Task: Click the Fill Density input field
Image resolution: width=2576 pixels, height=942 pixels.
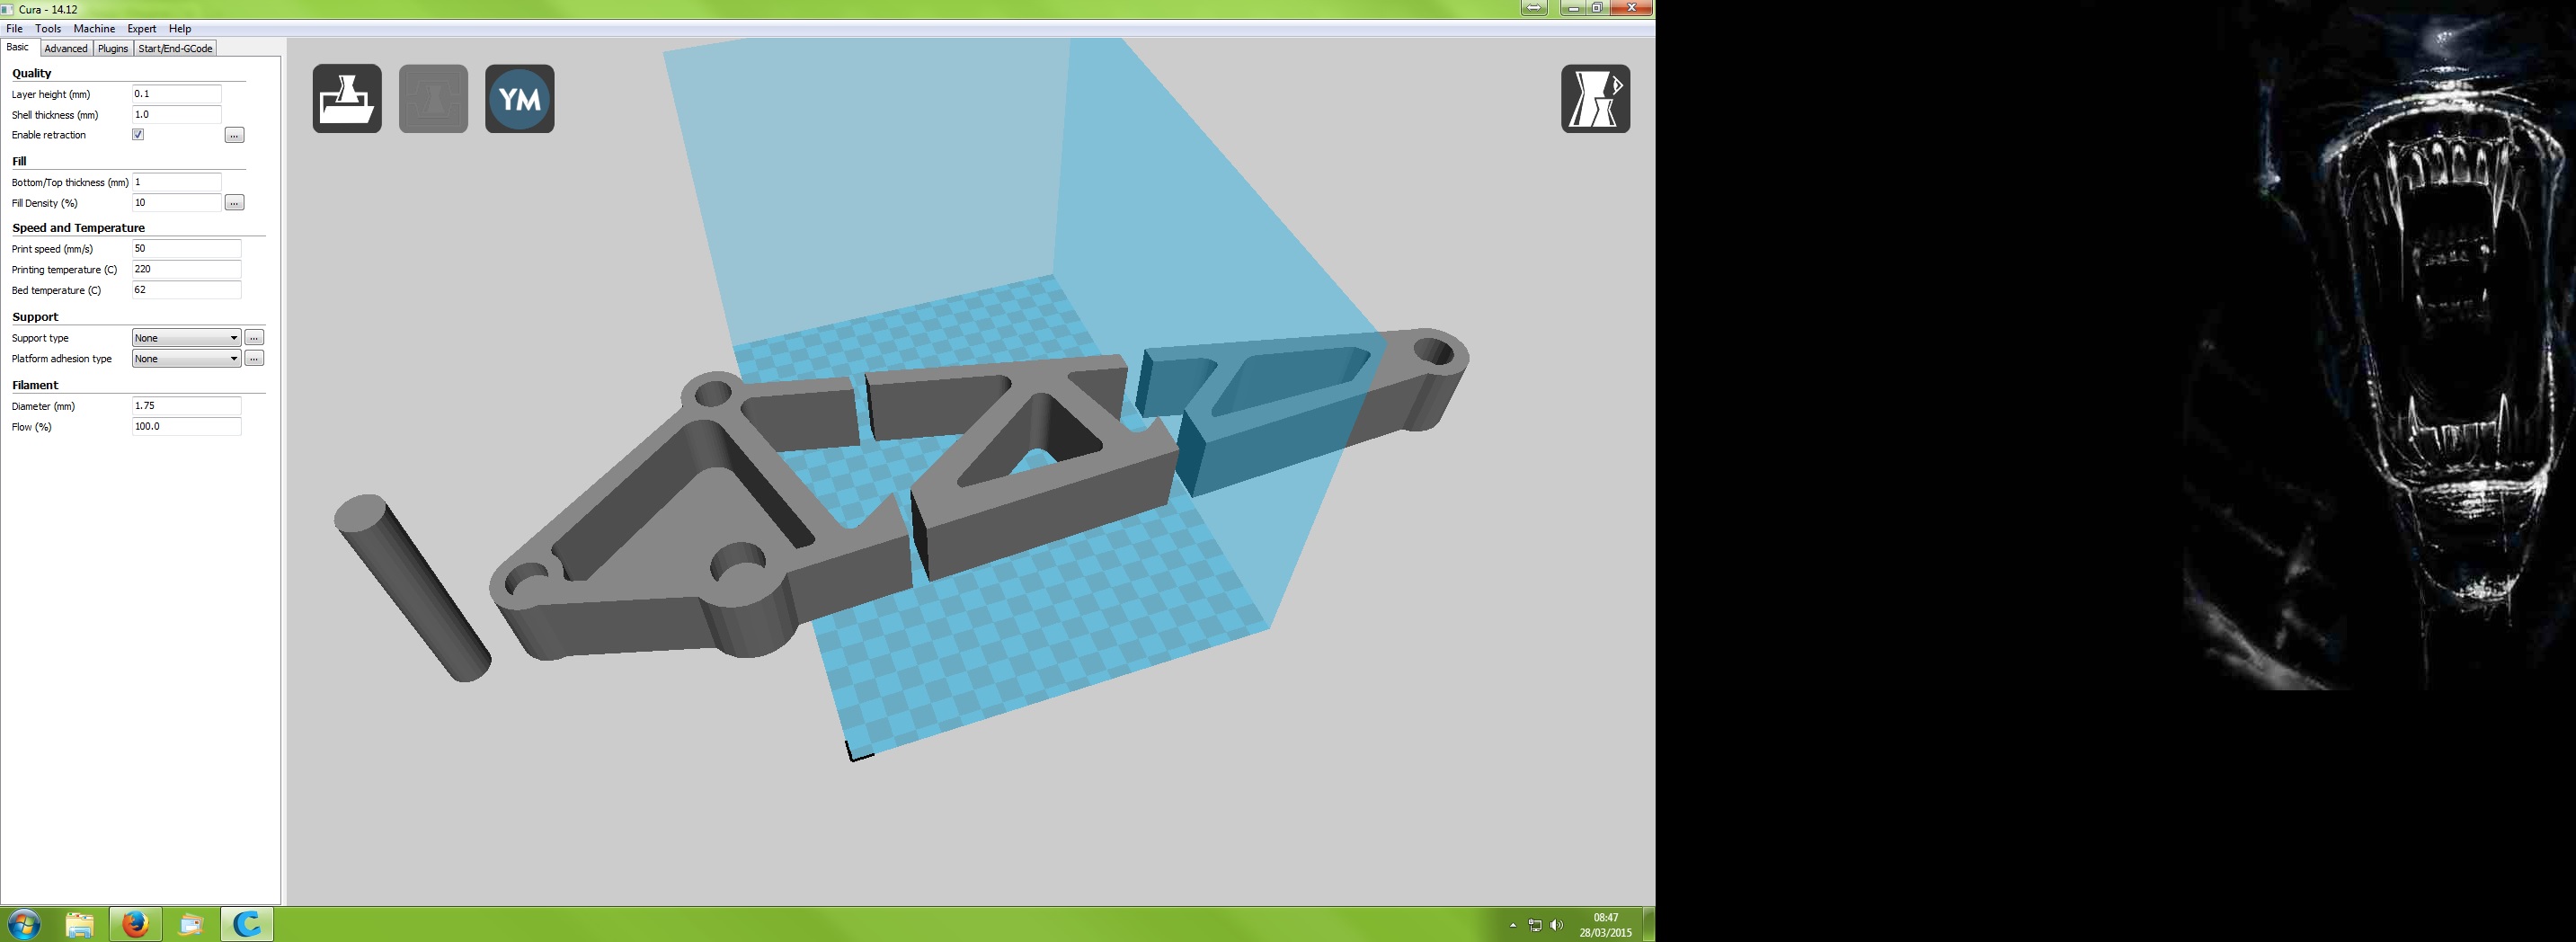Action: (x=176, y=202)
